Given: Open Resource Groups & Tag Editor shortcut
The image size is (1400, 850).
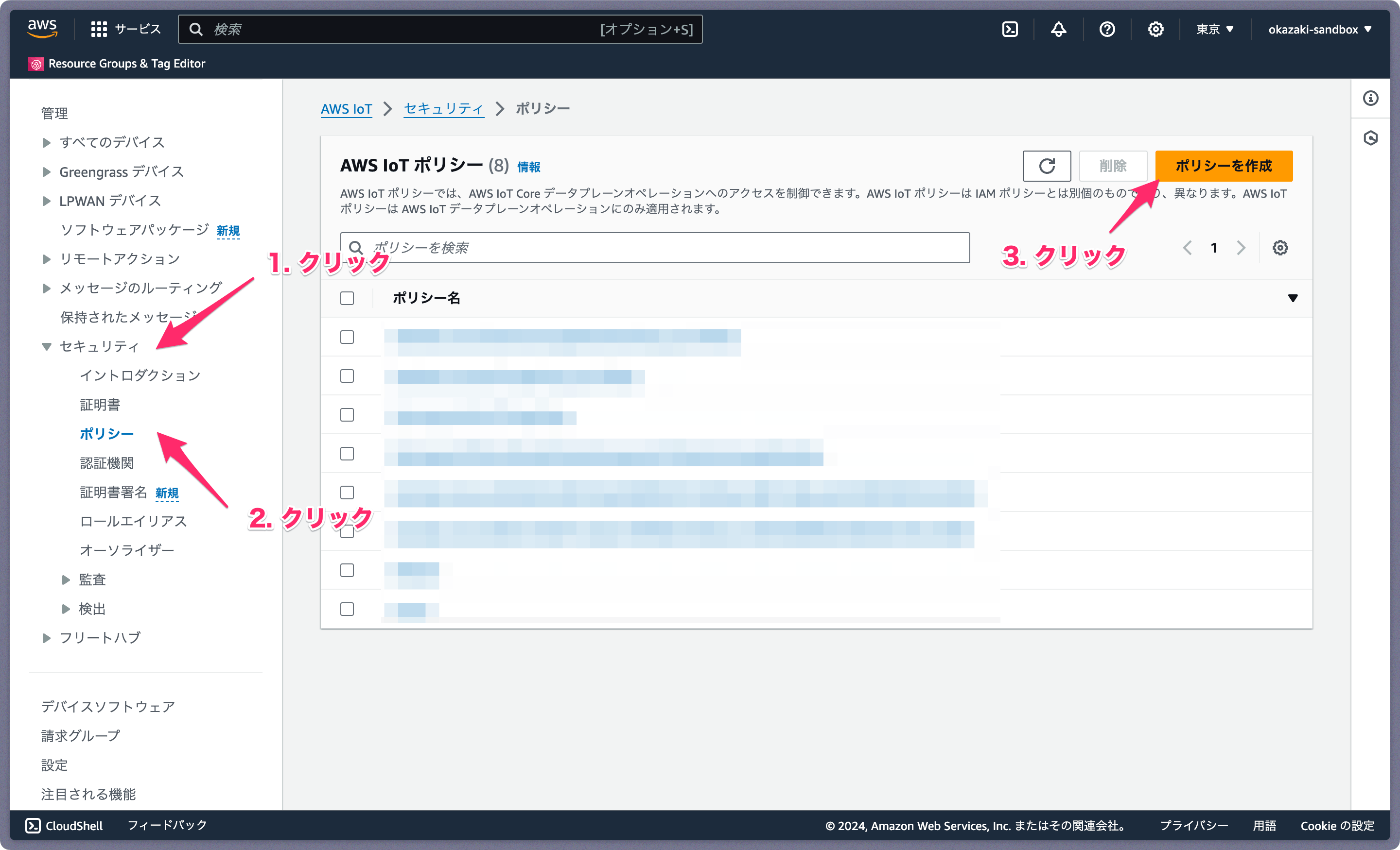Looking at the screenshot, I should [117, 64].
